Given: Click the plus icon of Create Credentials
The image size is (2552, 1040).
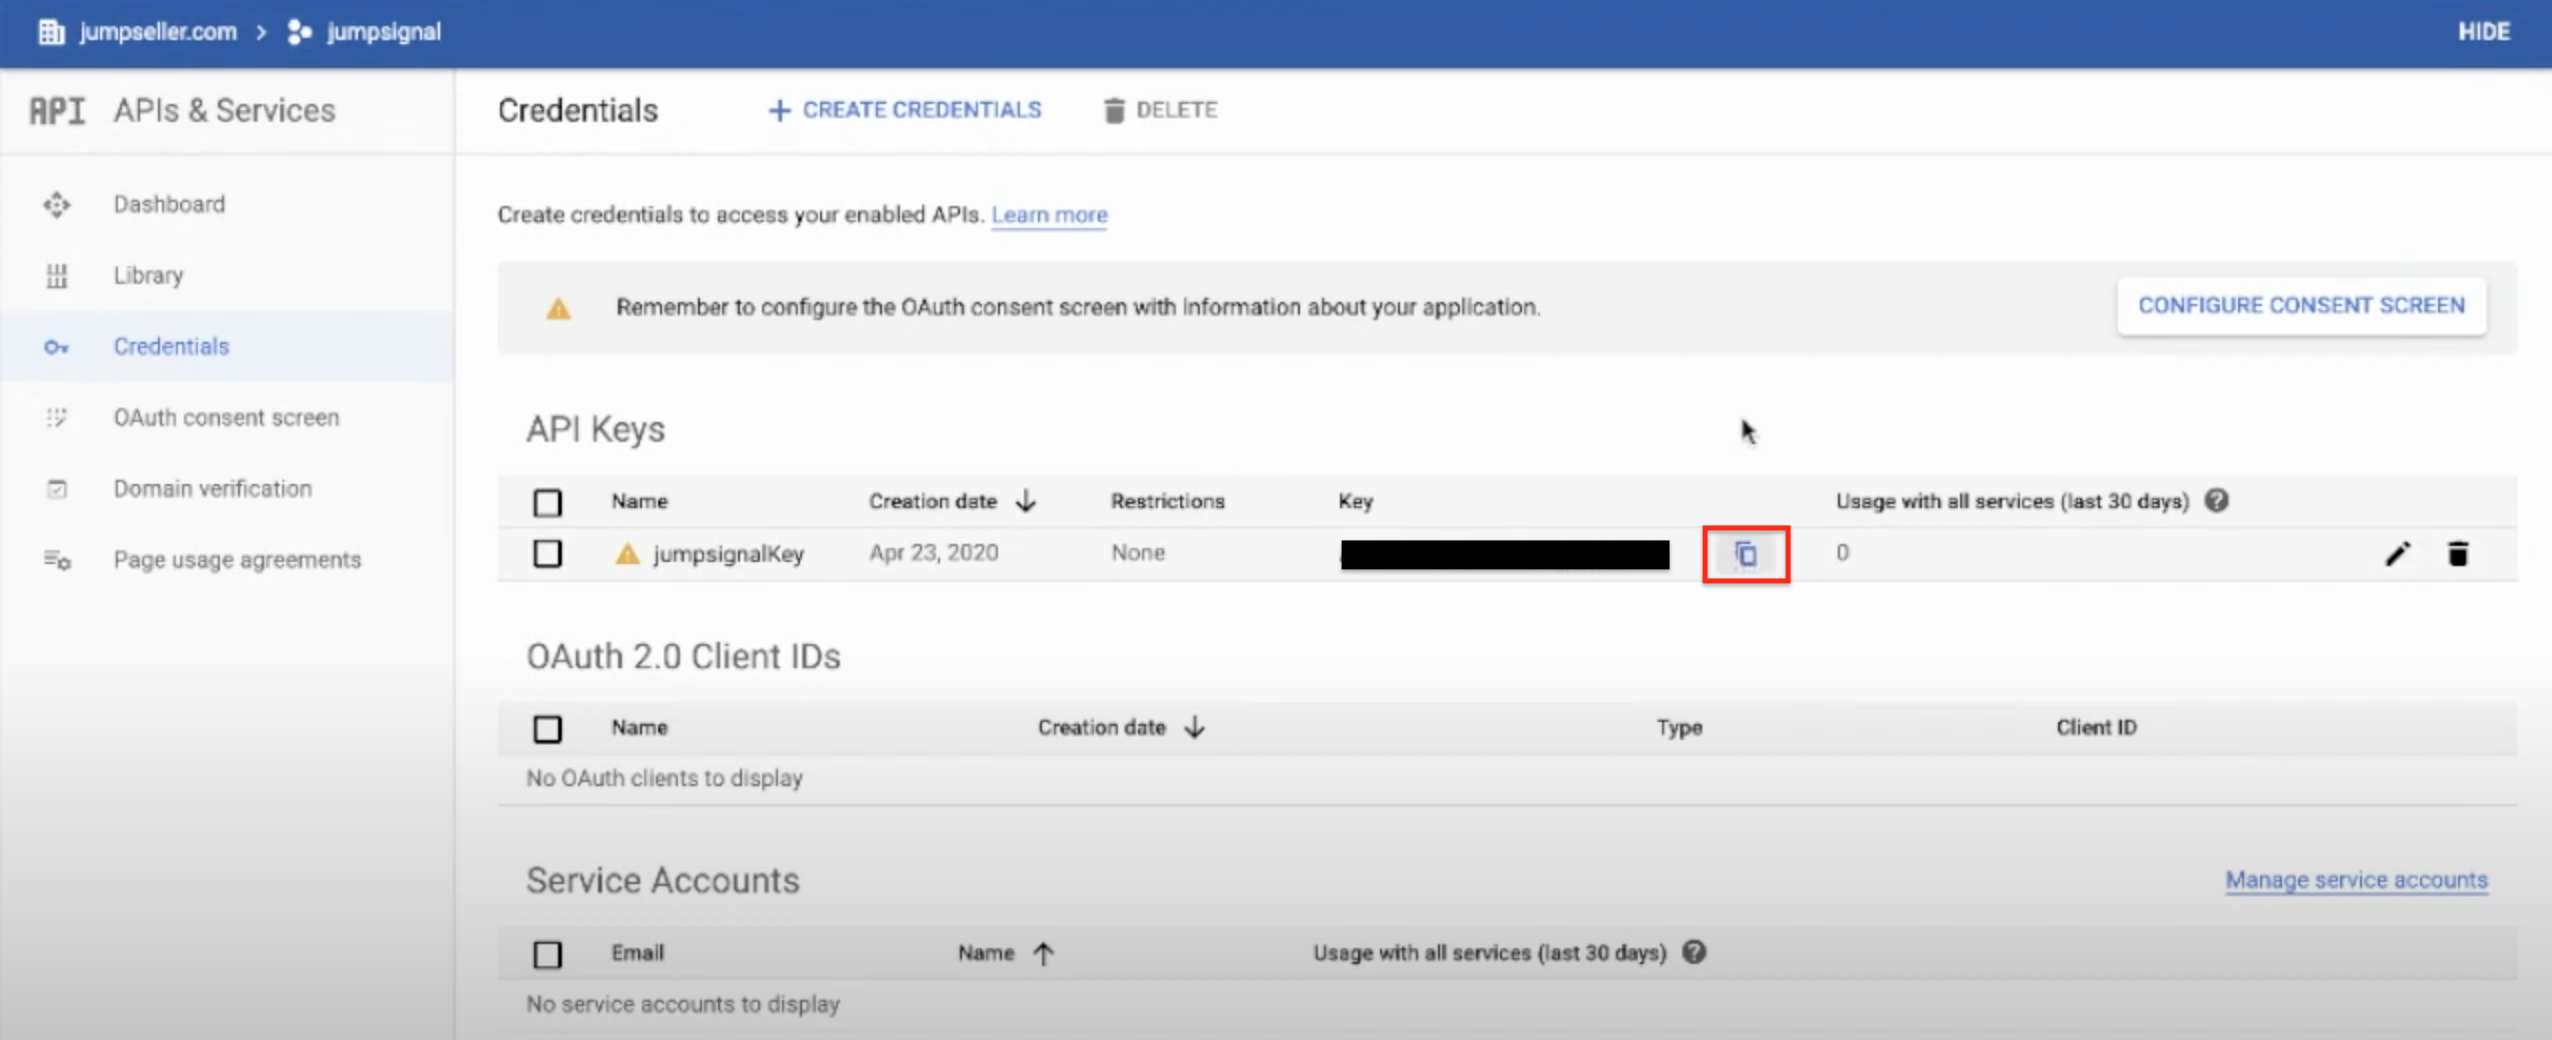Looking at the screenshot, I should pyautogui.click(x=779, y=110).
